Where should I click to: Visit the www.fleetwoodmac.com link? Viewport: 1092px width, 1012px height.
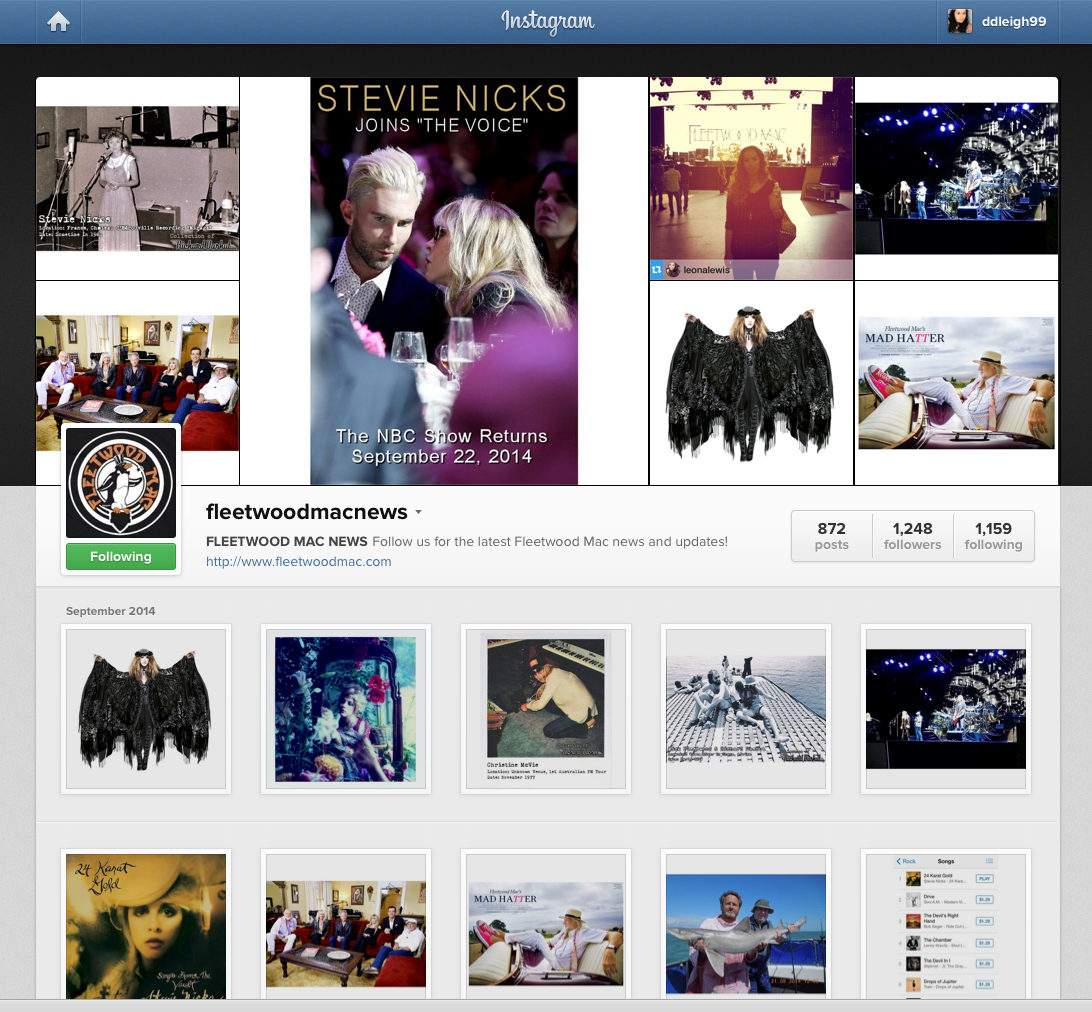pos(298,562)
